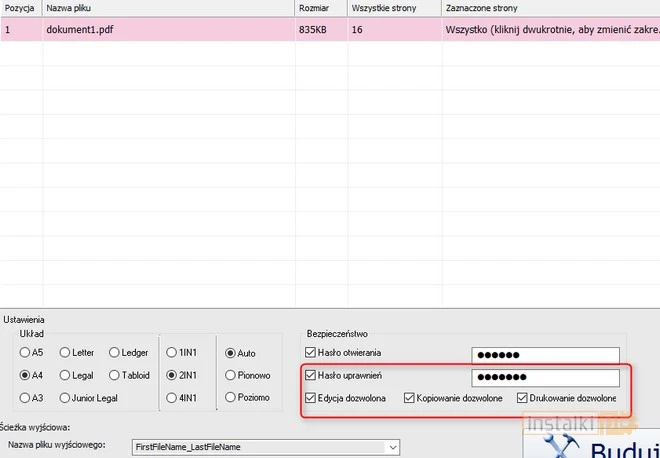This screenshot has width=660, height=458.
Task: Select the A3 paper size
Action: pyautogui.click(x=25, y=398)
